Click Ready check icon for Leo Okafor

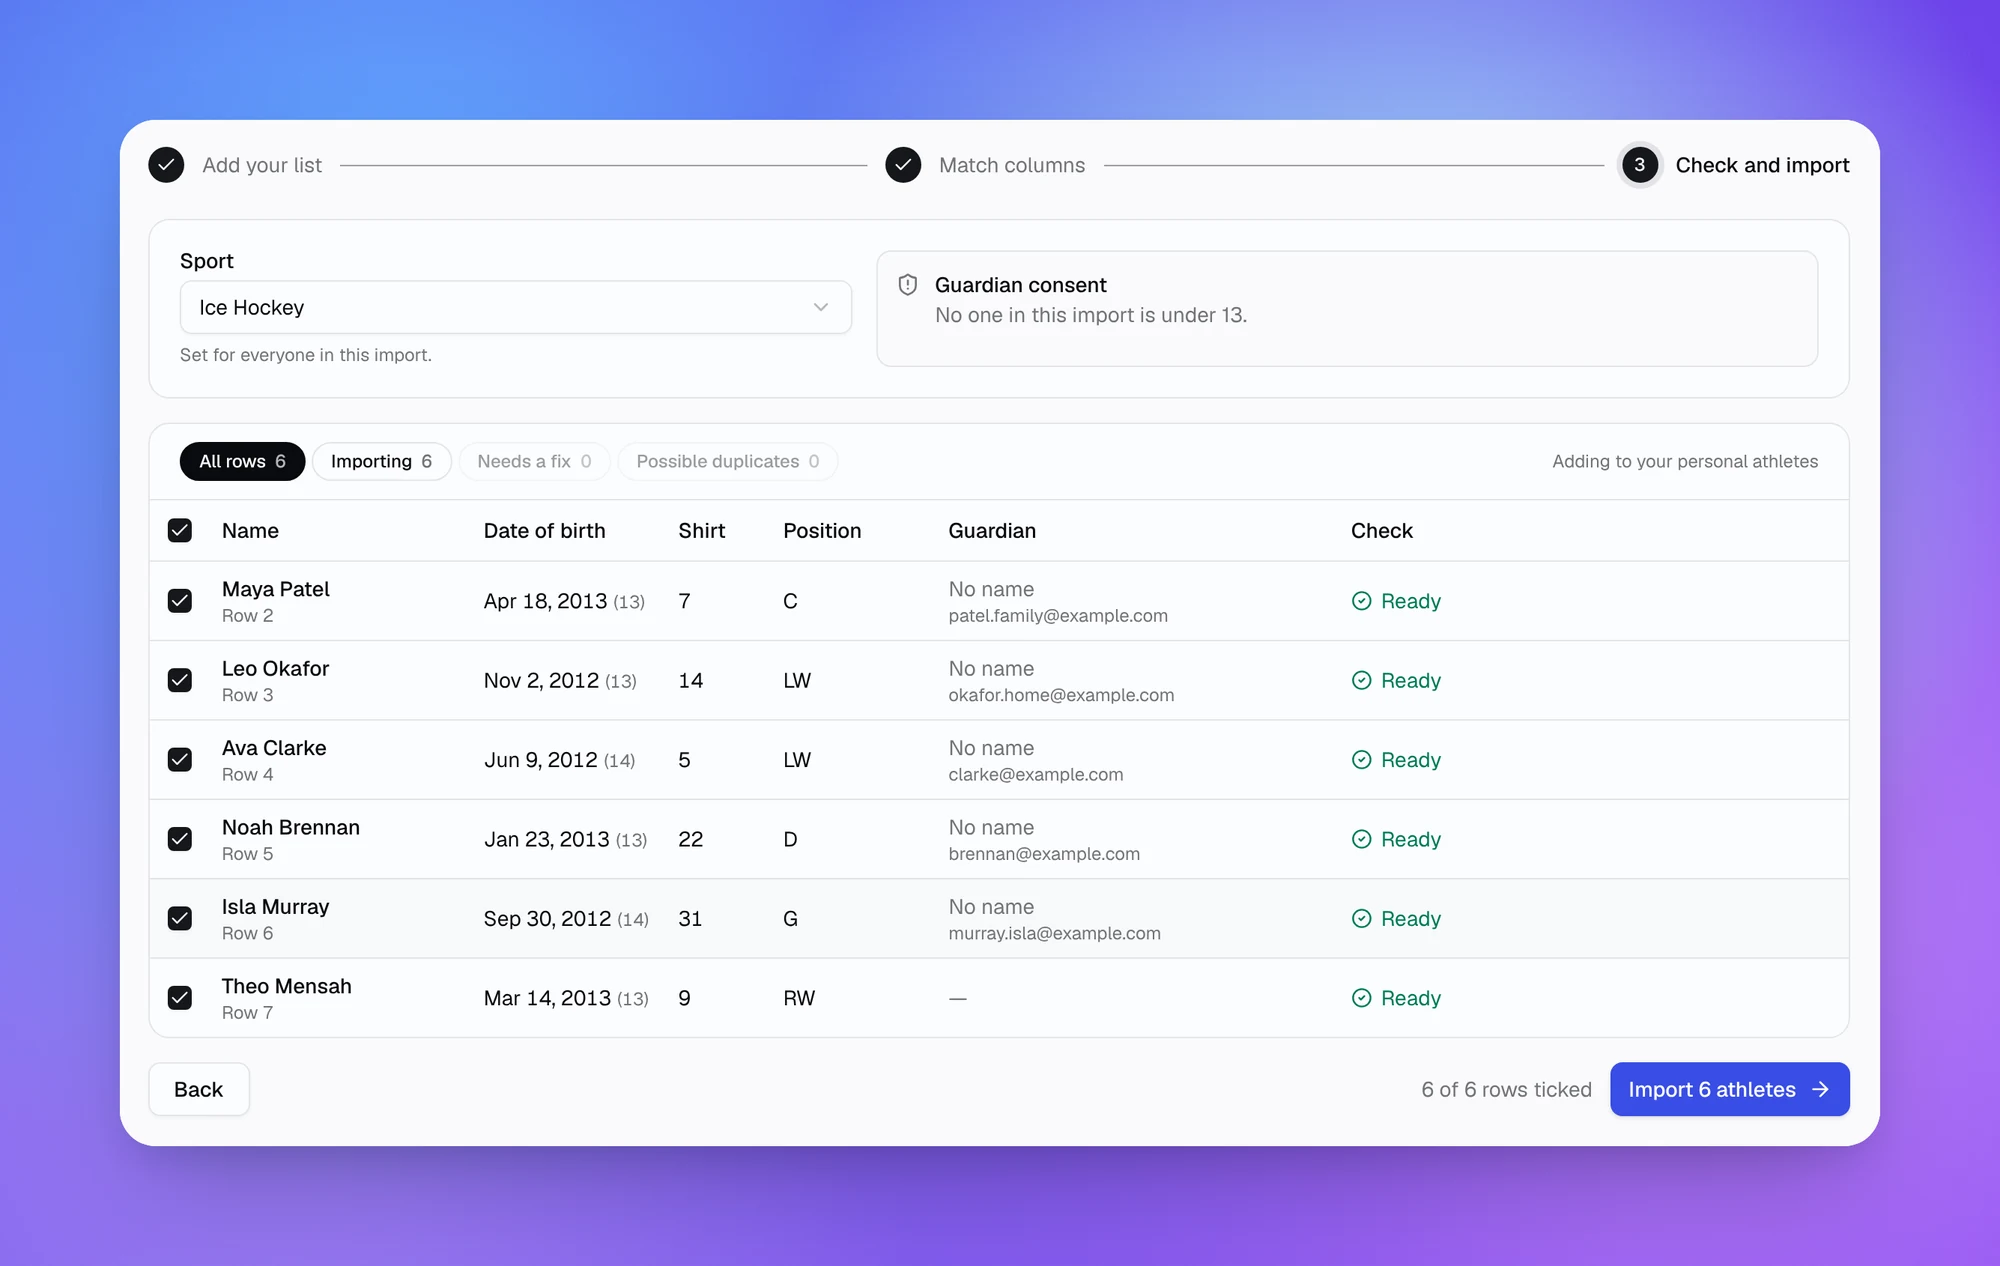click(x=1361, y=680)
